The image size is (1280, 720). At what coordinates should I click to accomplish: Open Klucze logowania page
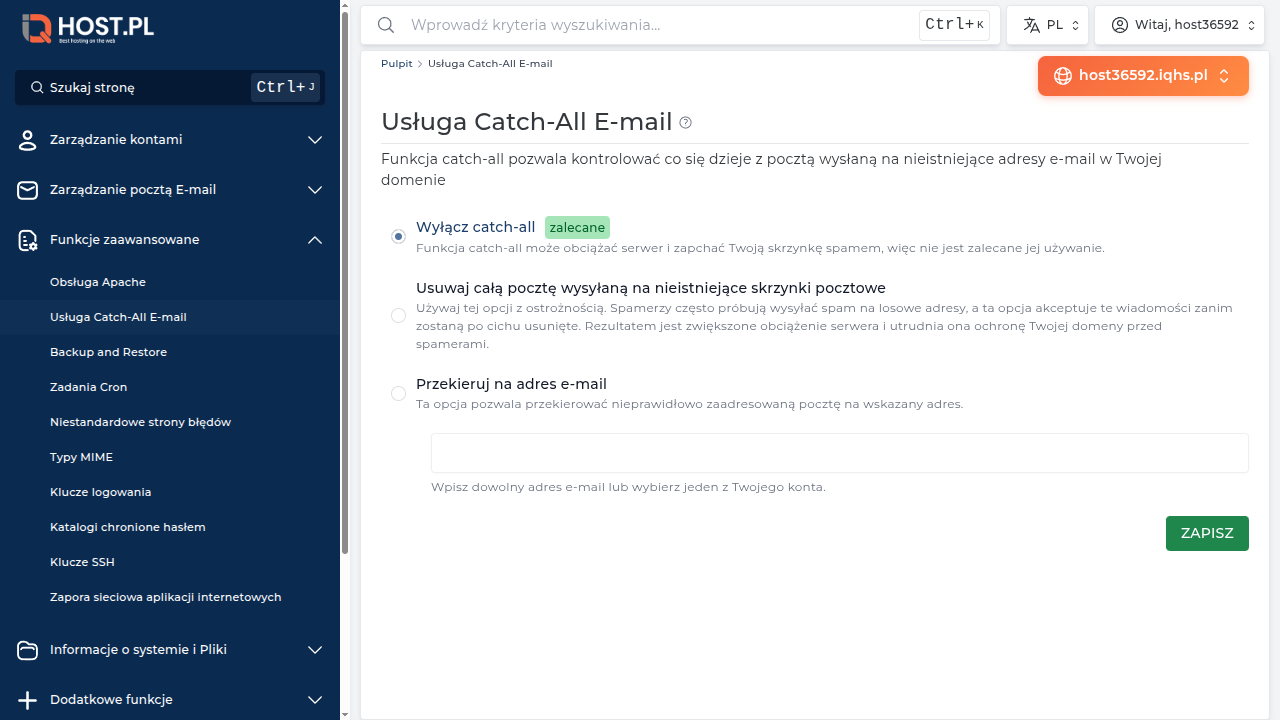(100, 492)
